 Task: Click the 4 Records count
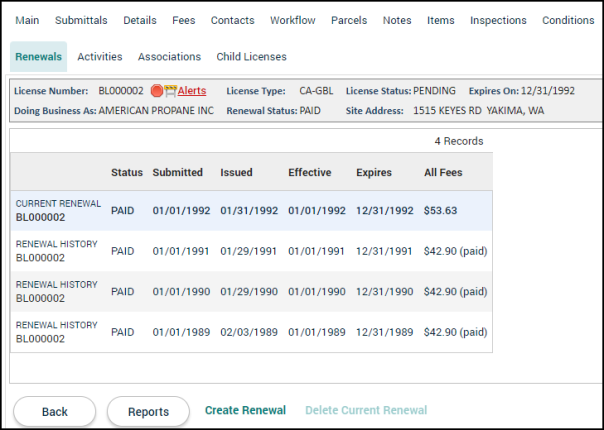click(x=459, y=141)
